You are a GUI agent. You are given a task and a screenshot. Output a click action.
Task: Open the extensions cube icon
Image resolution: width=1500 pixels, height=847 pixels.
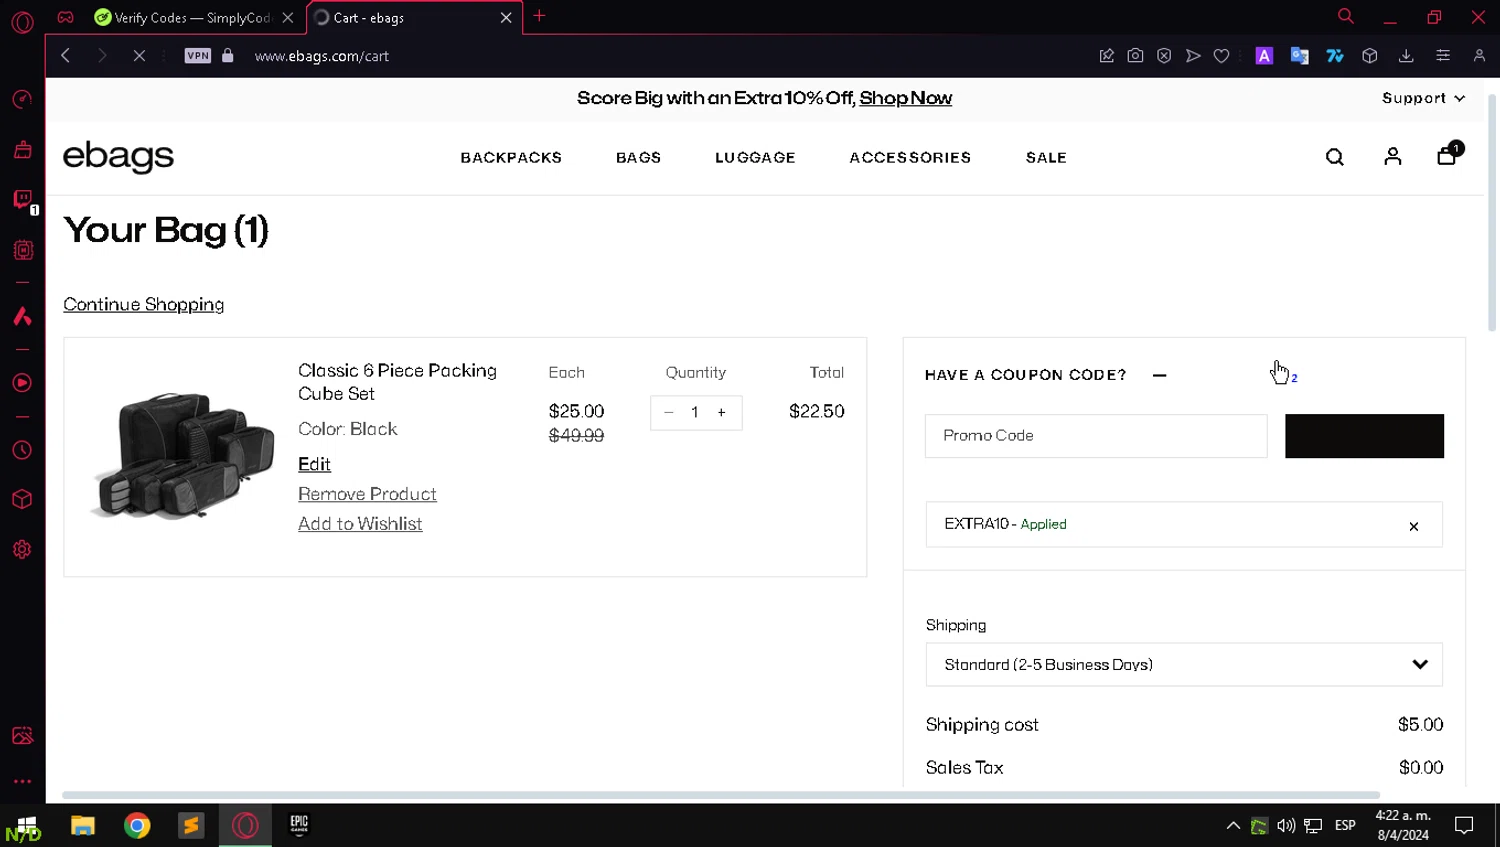click(x=1370, y=56)
